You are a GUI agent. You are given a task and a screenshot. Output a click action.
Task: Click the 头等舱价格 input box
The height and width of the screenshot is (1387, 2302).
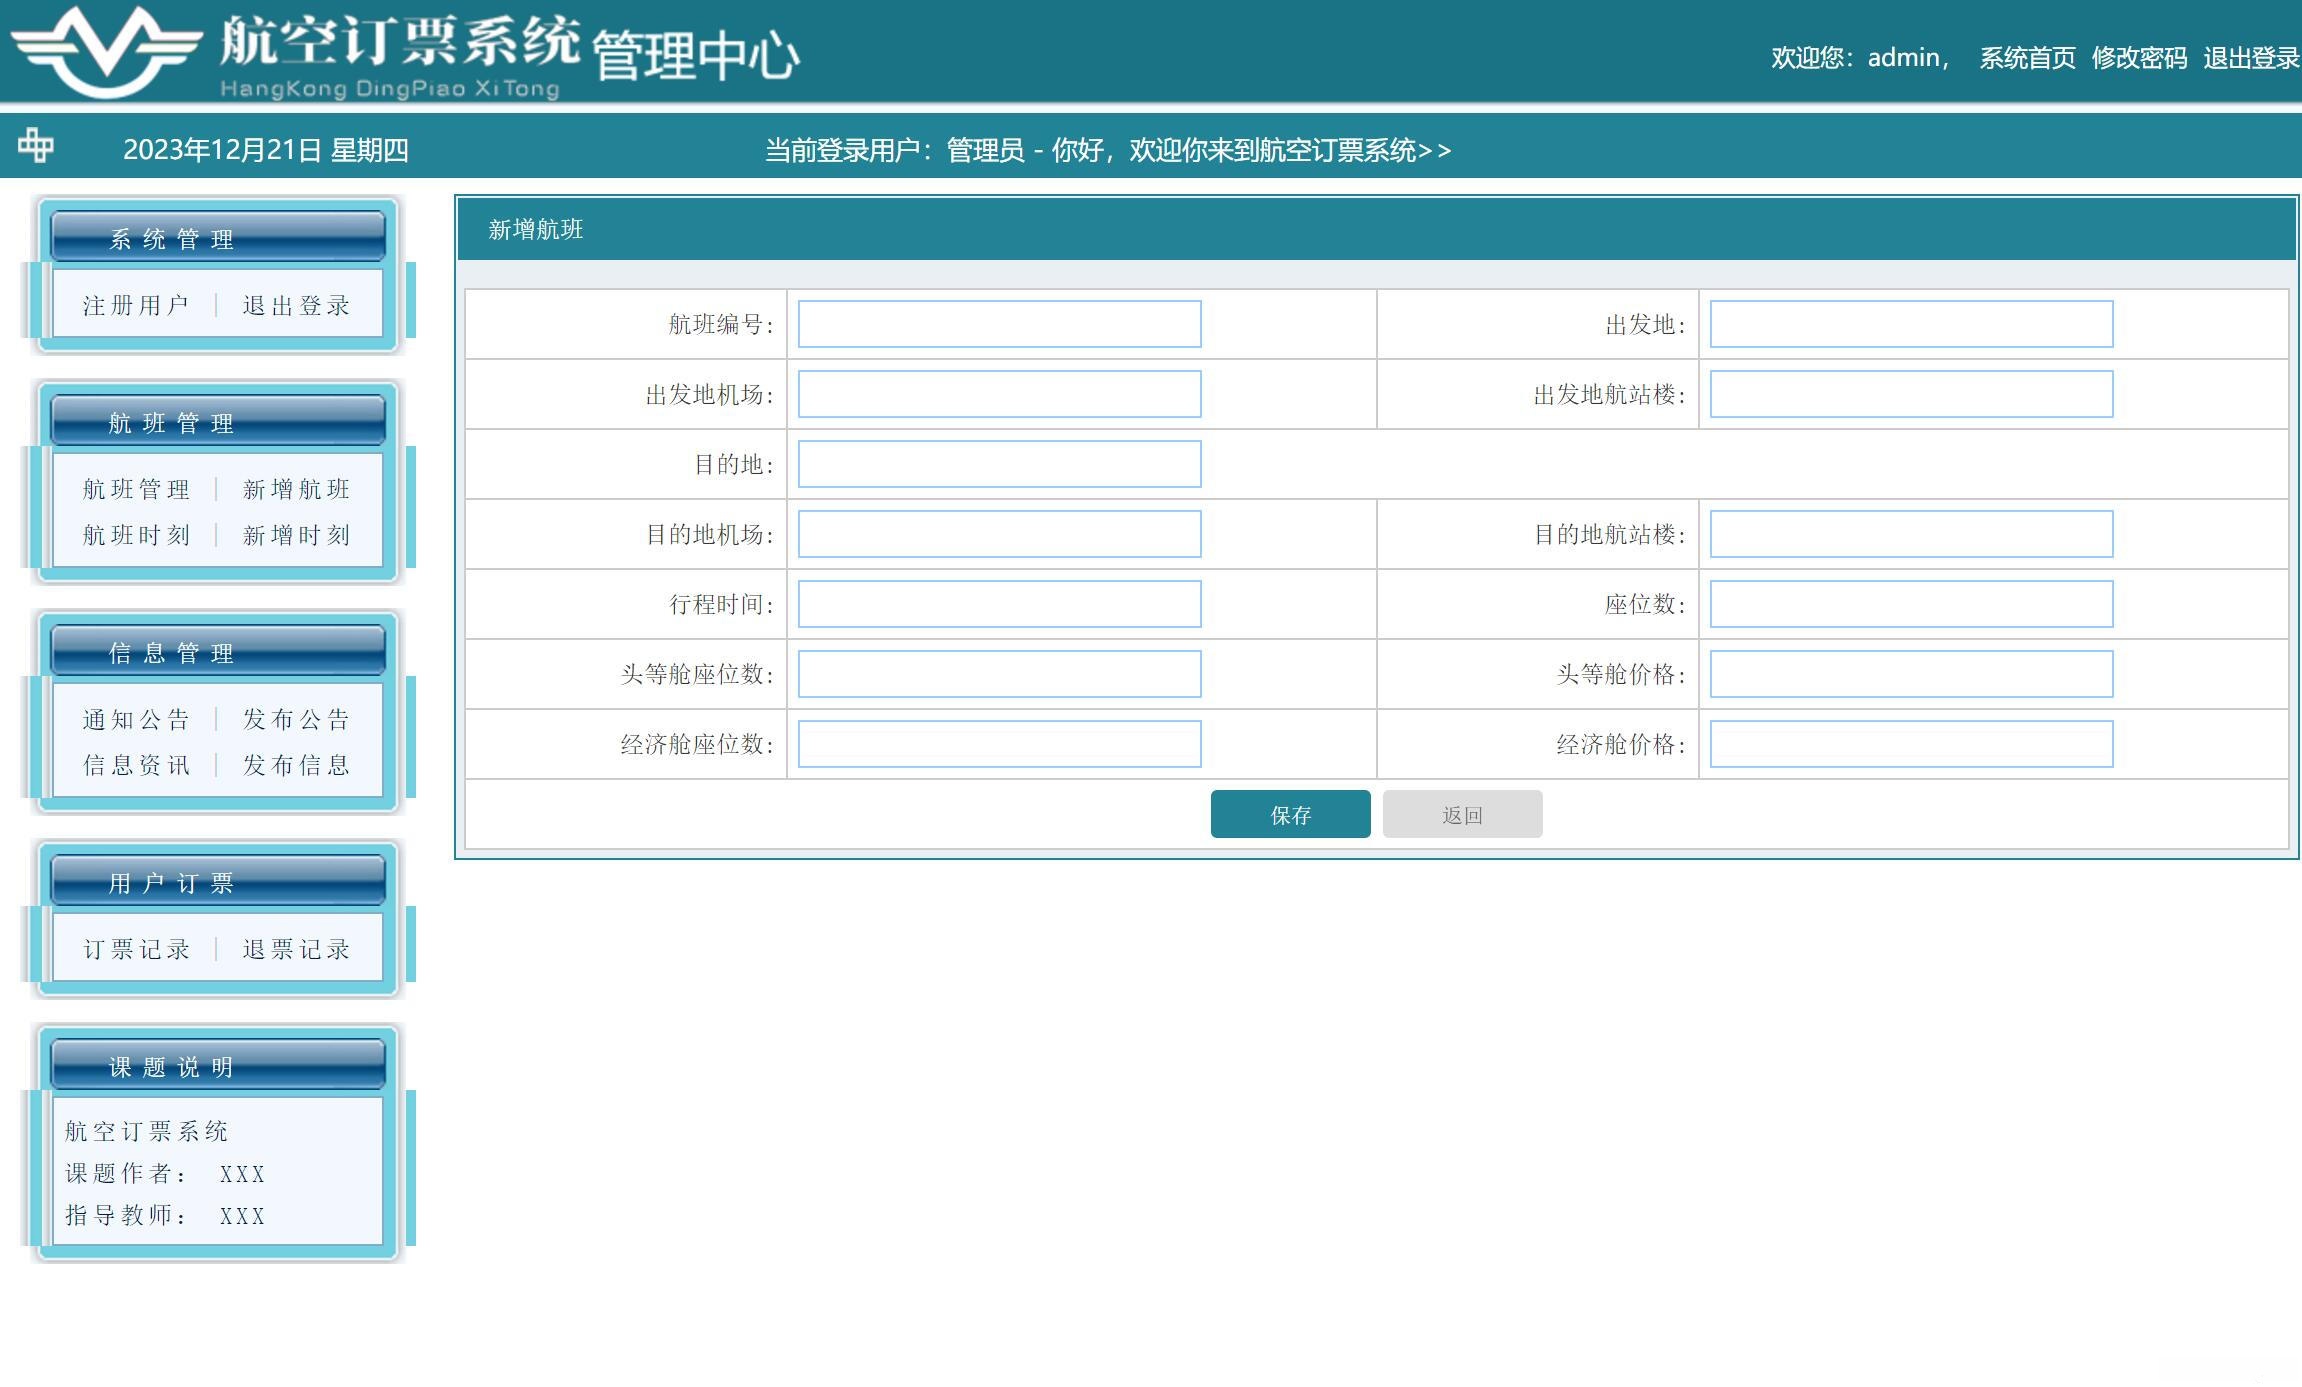[x=1911, y=674]
